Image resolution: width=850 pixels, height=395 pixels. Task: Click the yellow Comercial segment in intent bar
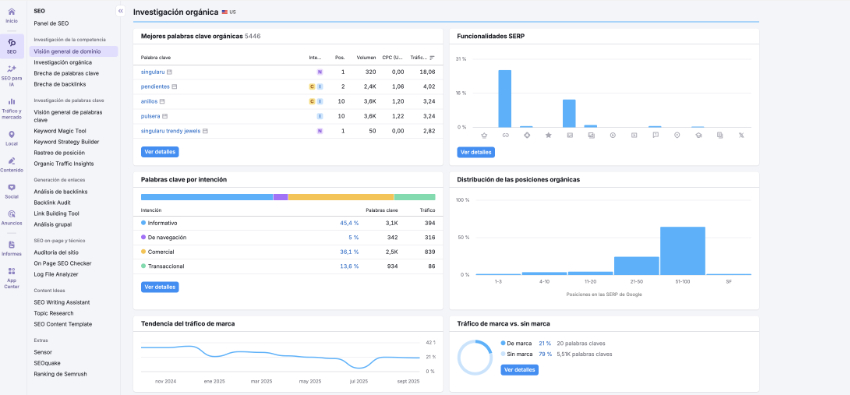click(341, 197)
